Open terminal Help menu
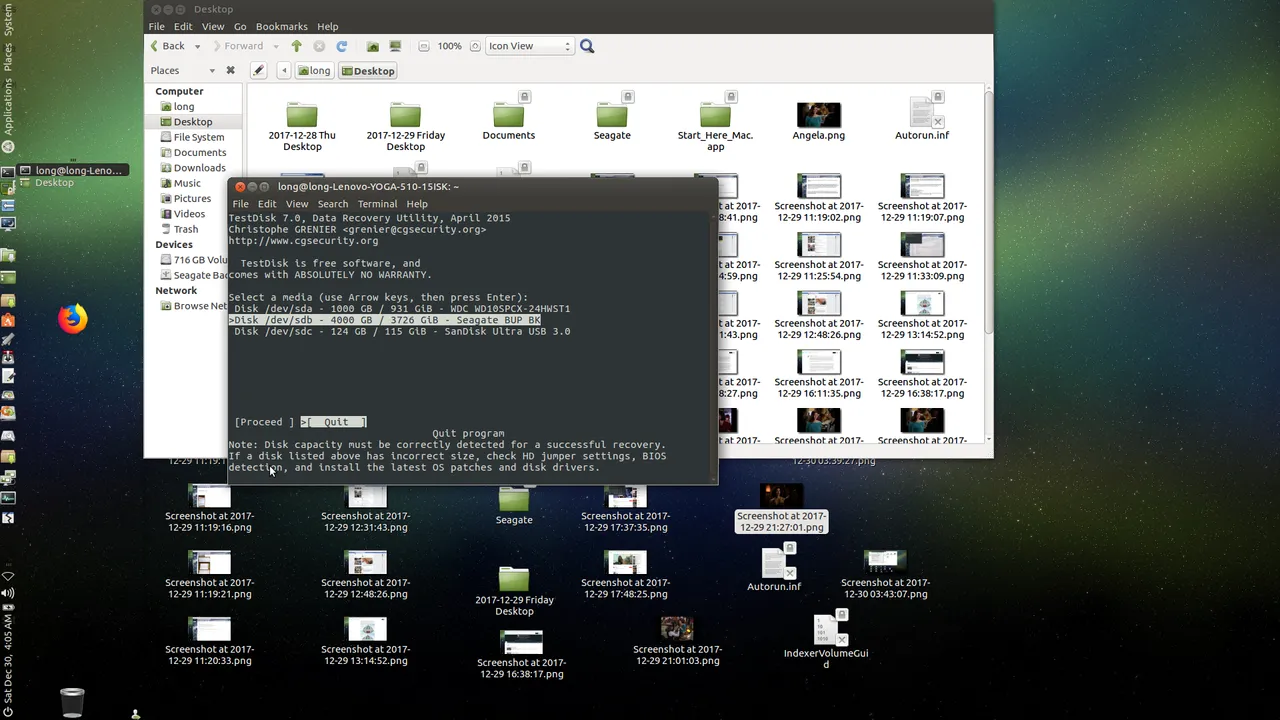 (x=417, y=204)
